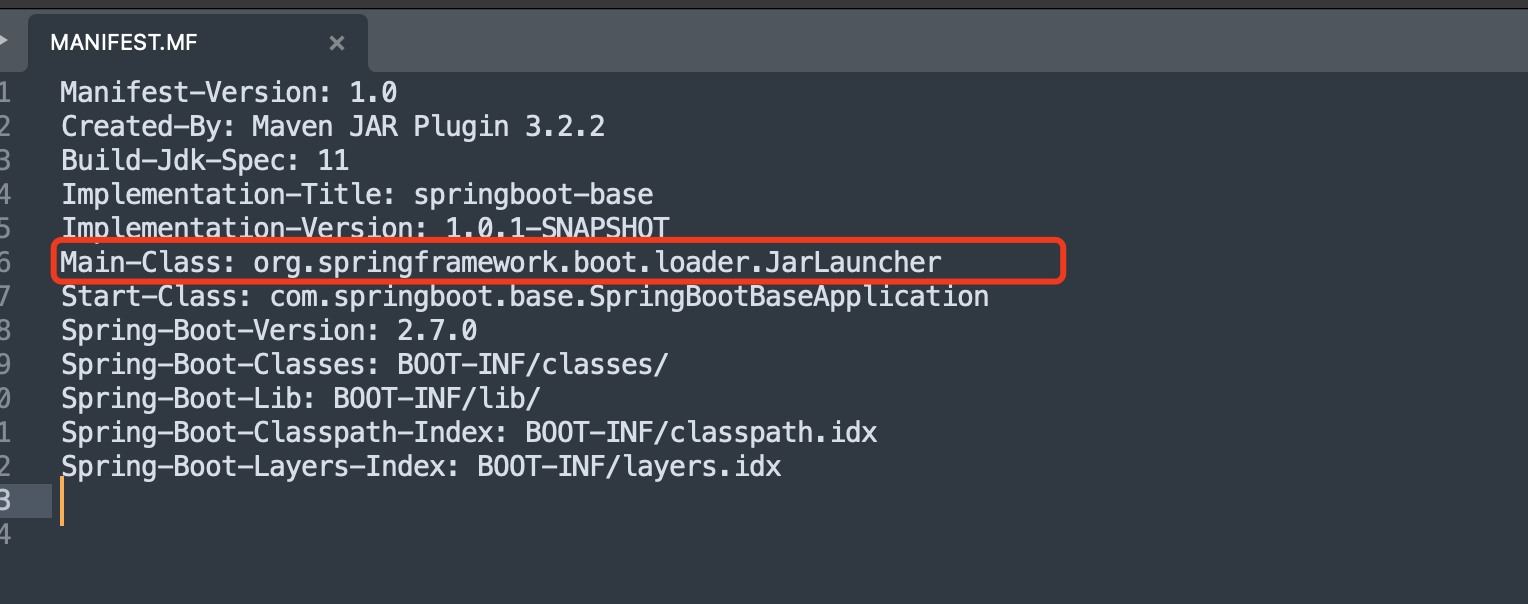Click the Spring-Boot-Classes BOOT-INF/classes/ line

click(364, 365)
